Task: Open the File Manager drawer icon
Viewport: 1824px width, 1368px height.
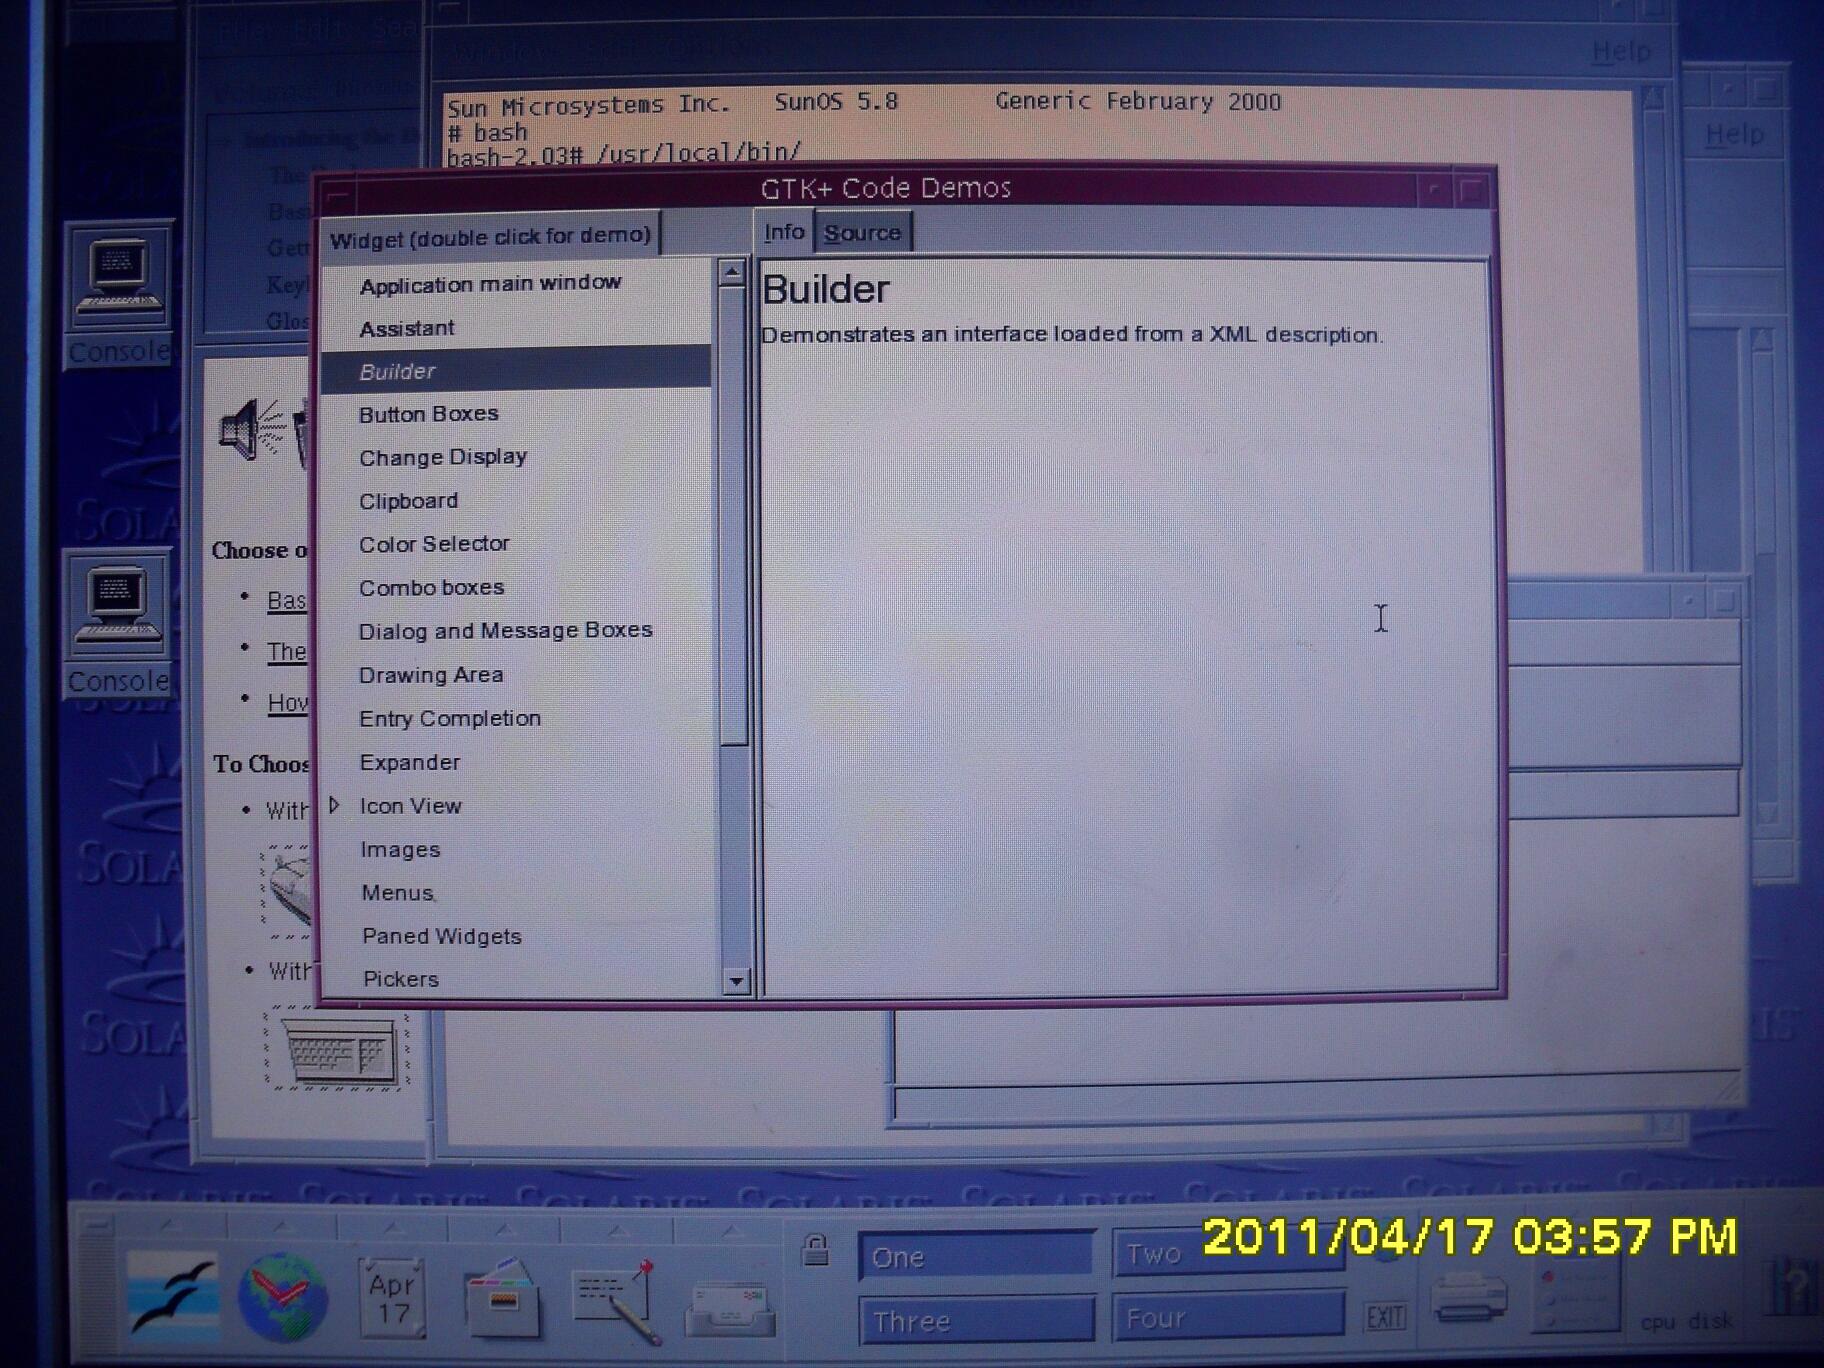Action: [x=502, y=1298]
